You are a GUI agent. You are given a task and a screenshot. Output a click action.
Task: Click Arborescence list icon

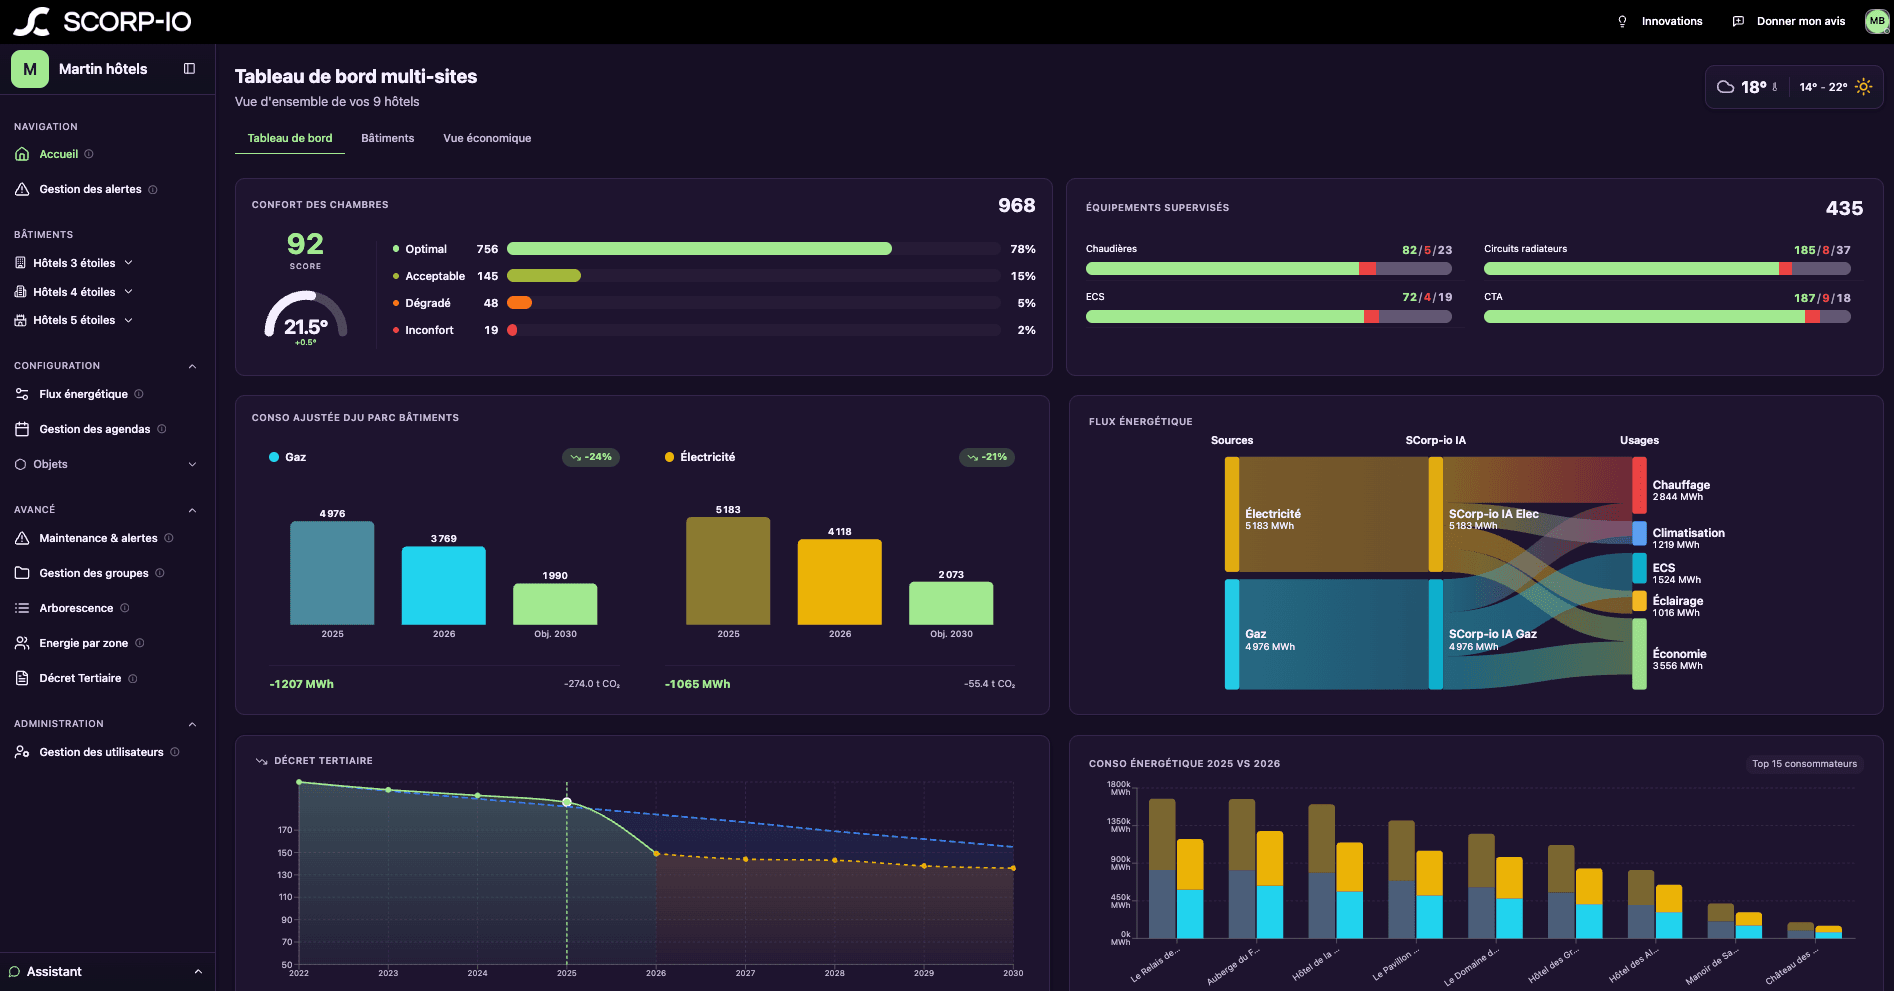[x=22, y=608]
